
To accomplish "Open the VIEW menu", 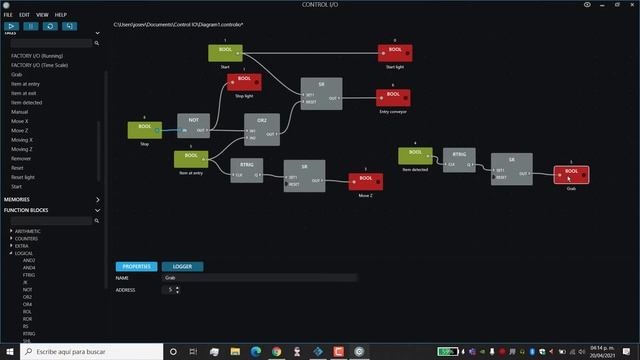I will coord(42,15).
